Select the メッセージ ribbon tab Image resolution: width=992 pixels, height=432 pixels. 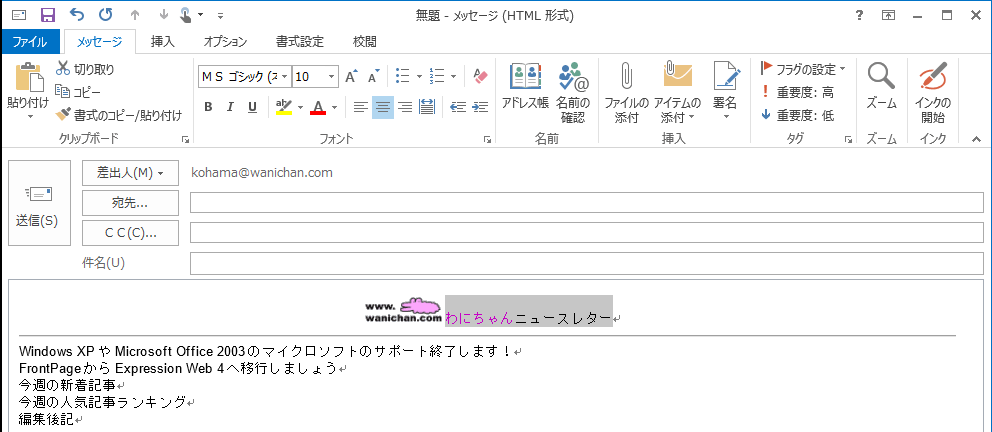click(x=99, y=42)
